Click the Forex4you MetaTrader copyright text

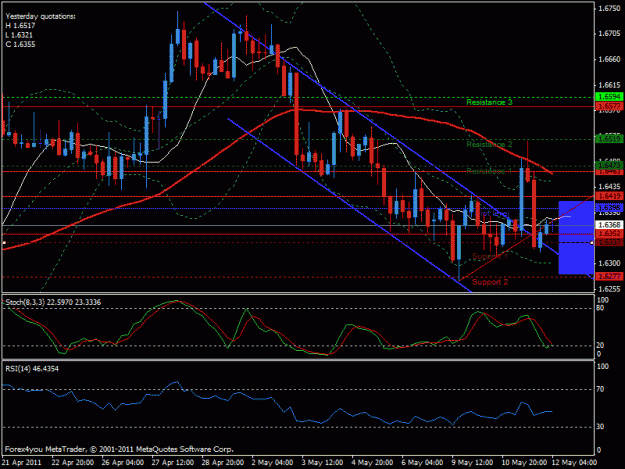119,449
